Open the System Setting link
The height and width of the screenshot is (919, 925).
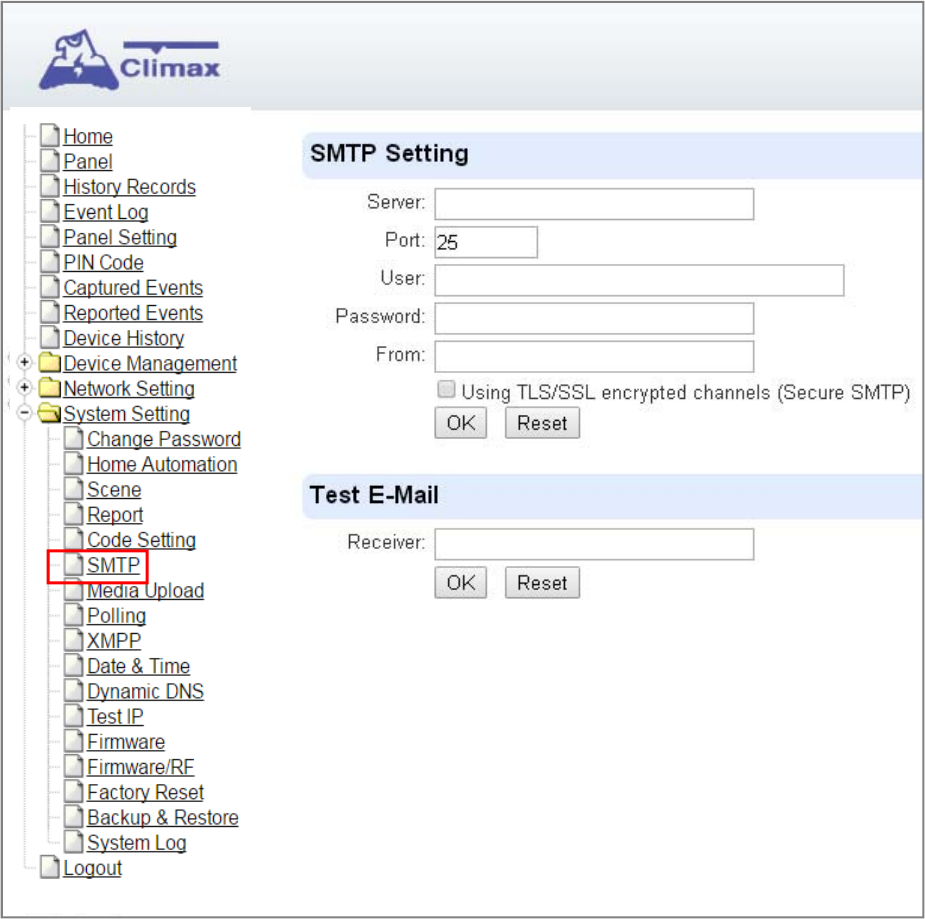pyautogui.click(x=126, y=414)
